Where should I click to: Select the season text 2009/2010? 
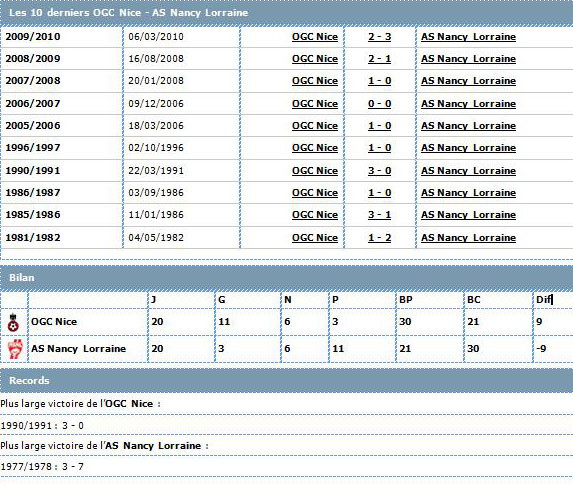(x=33, y=37)
